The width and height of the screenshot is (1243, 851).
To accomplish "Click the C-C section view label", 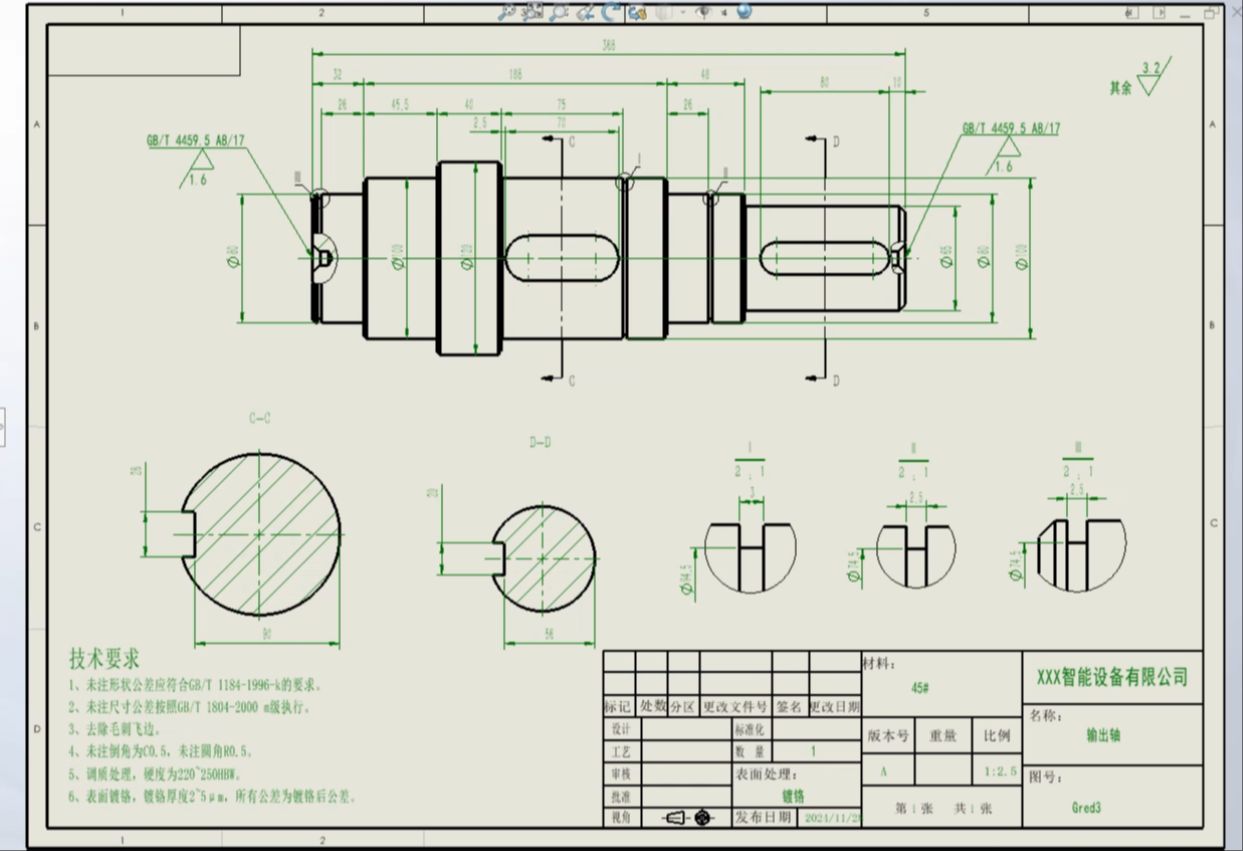I will point(259,420).
